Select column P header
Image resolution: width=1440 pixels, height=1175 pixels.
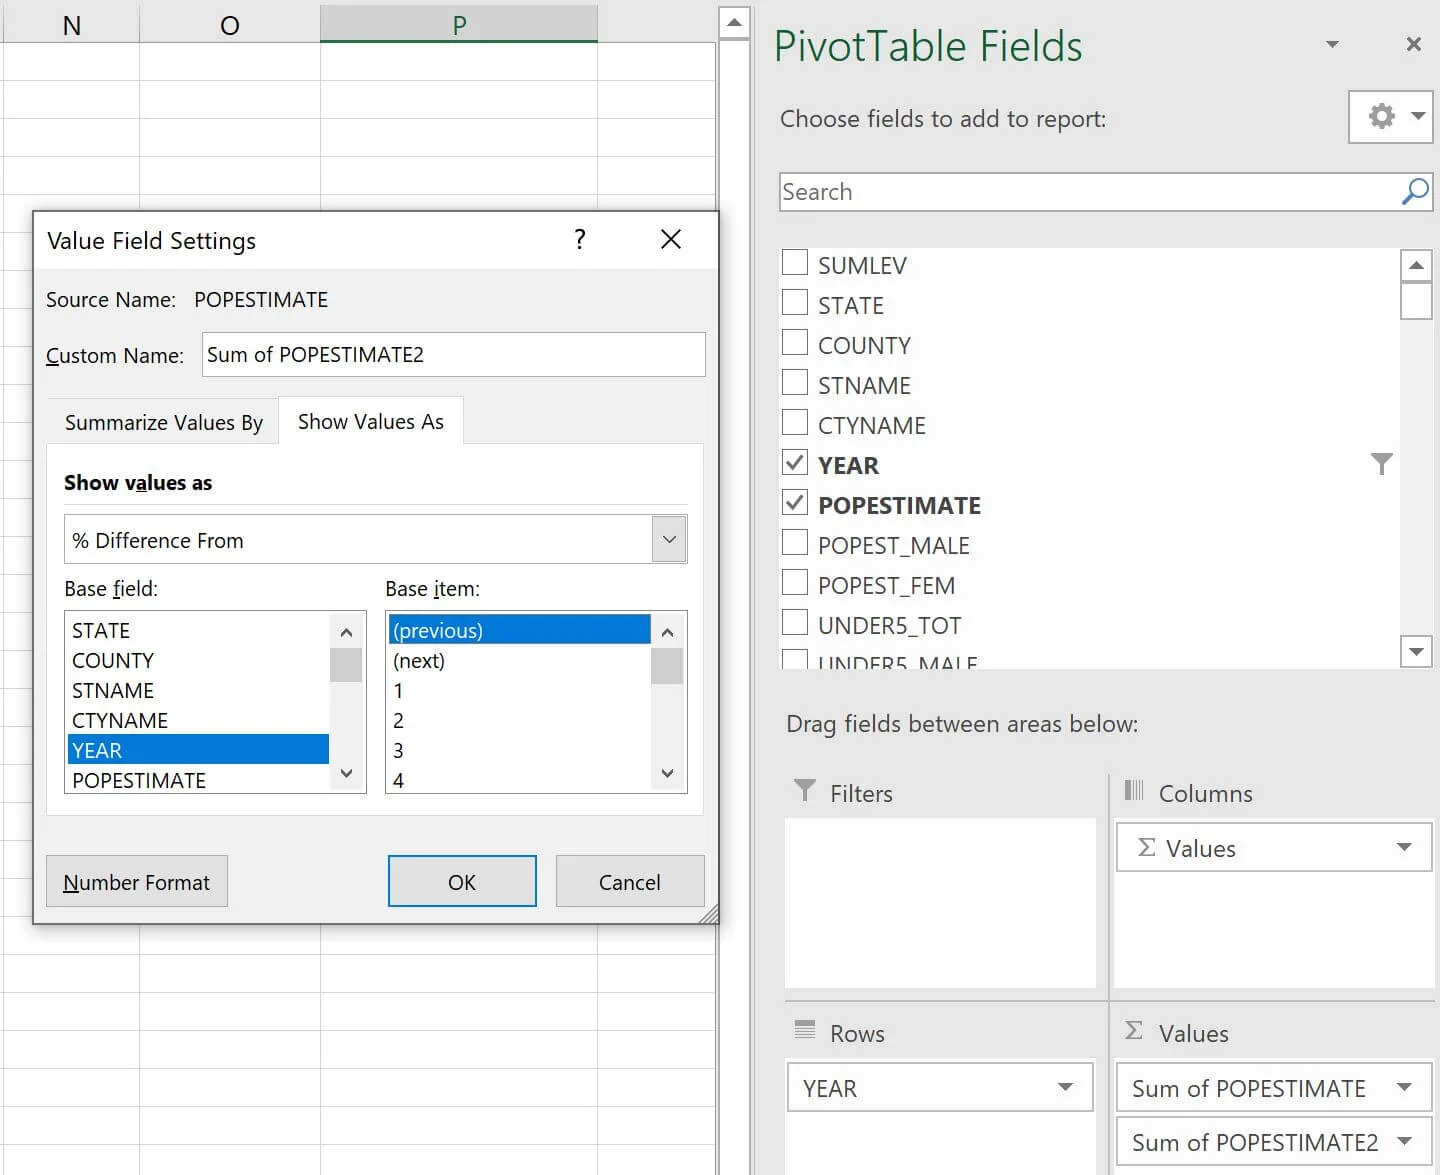(x=459, y=25)
